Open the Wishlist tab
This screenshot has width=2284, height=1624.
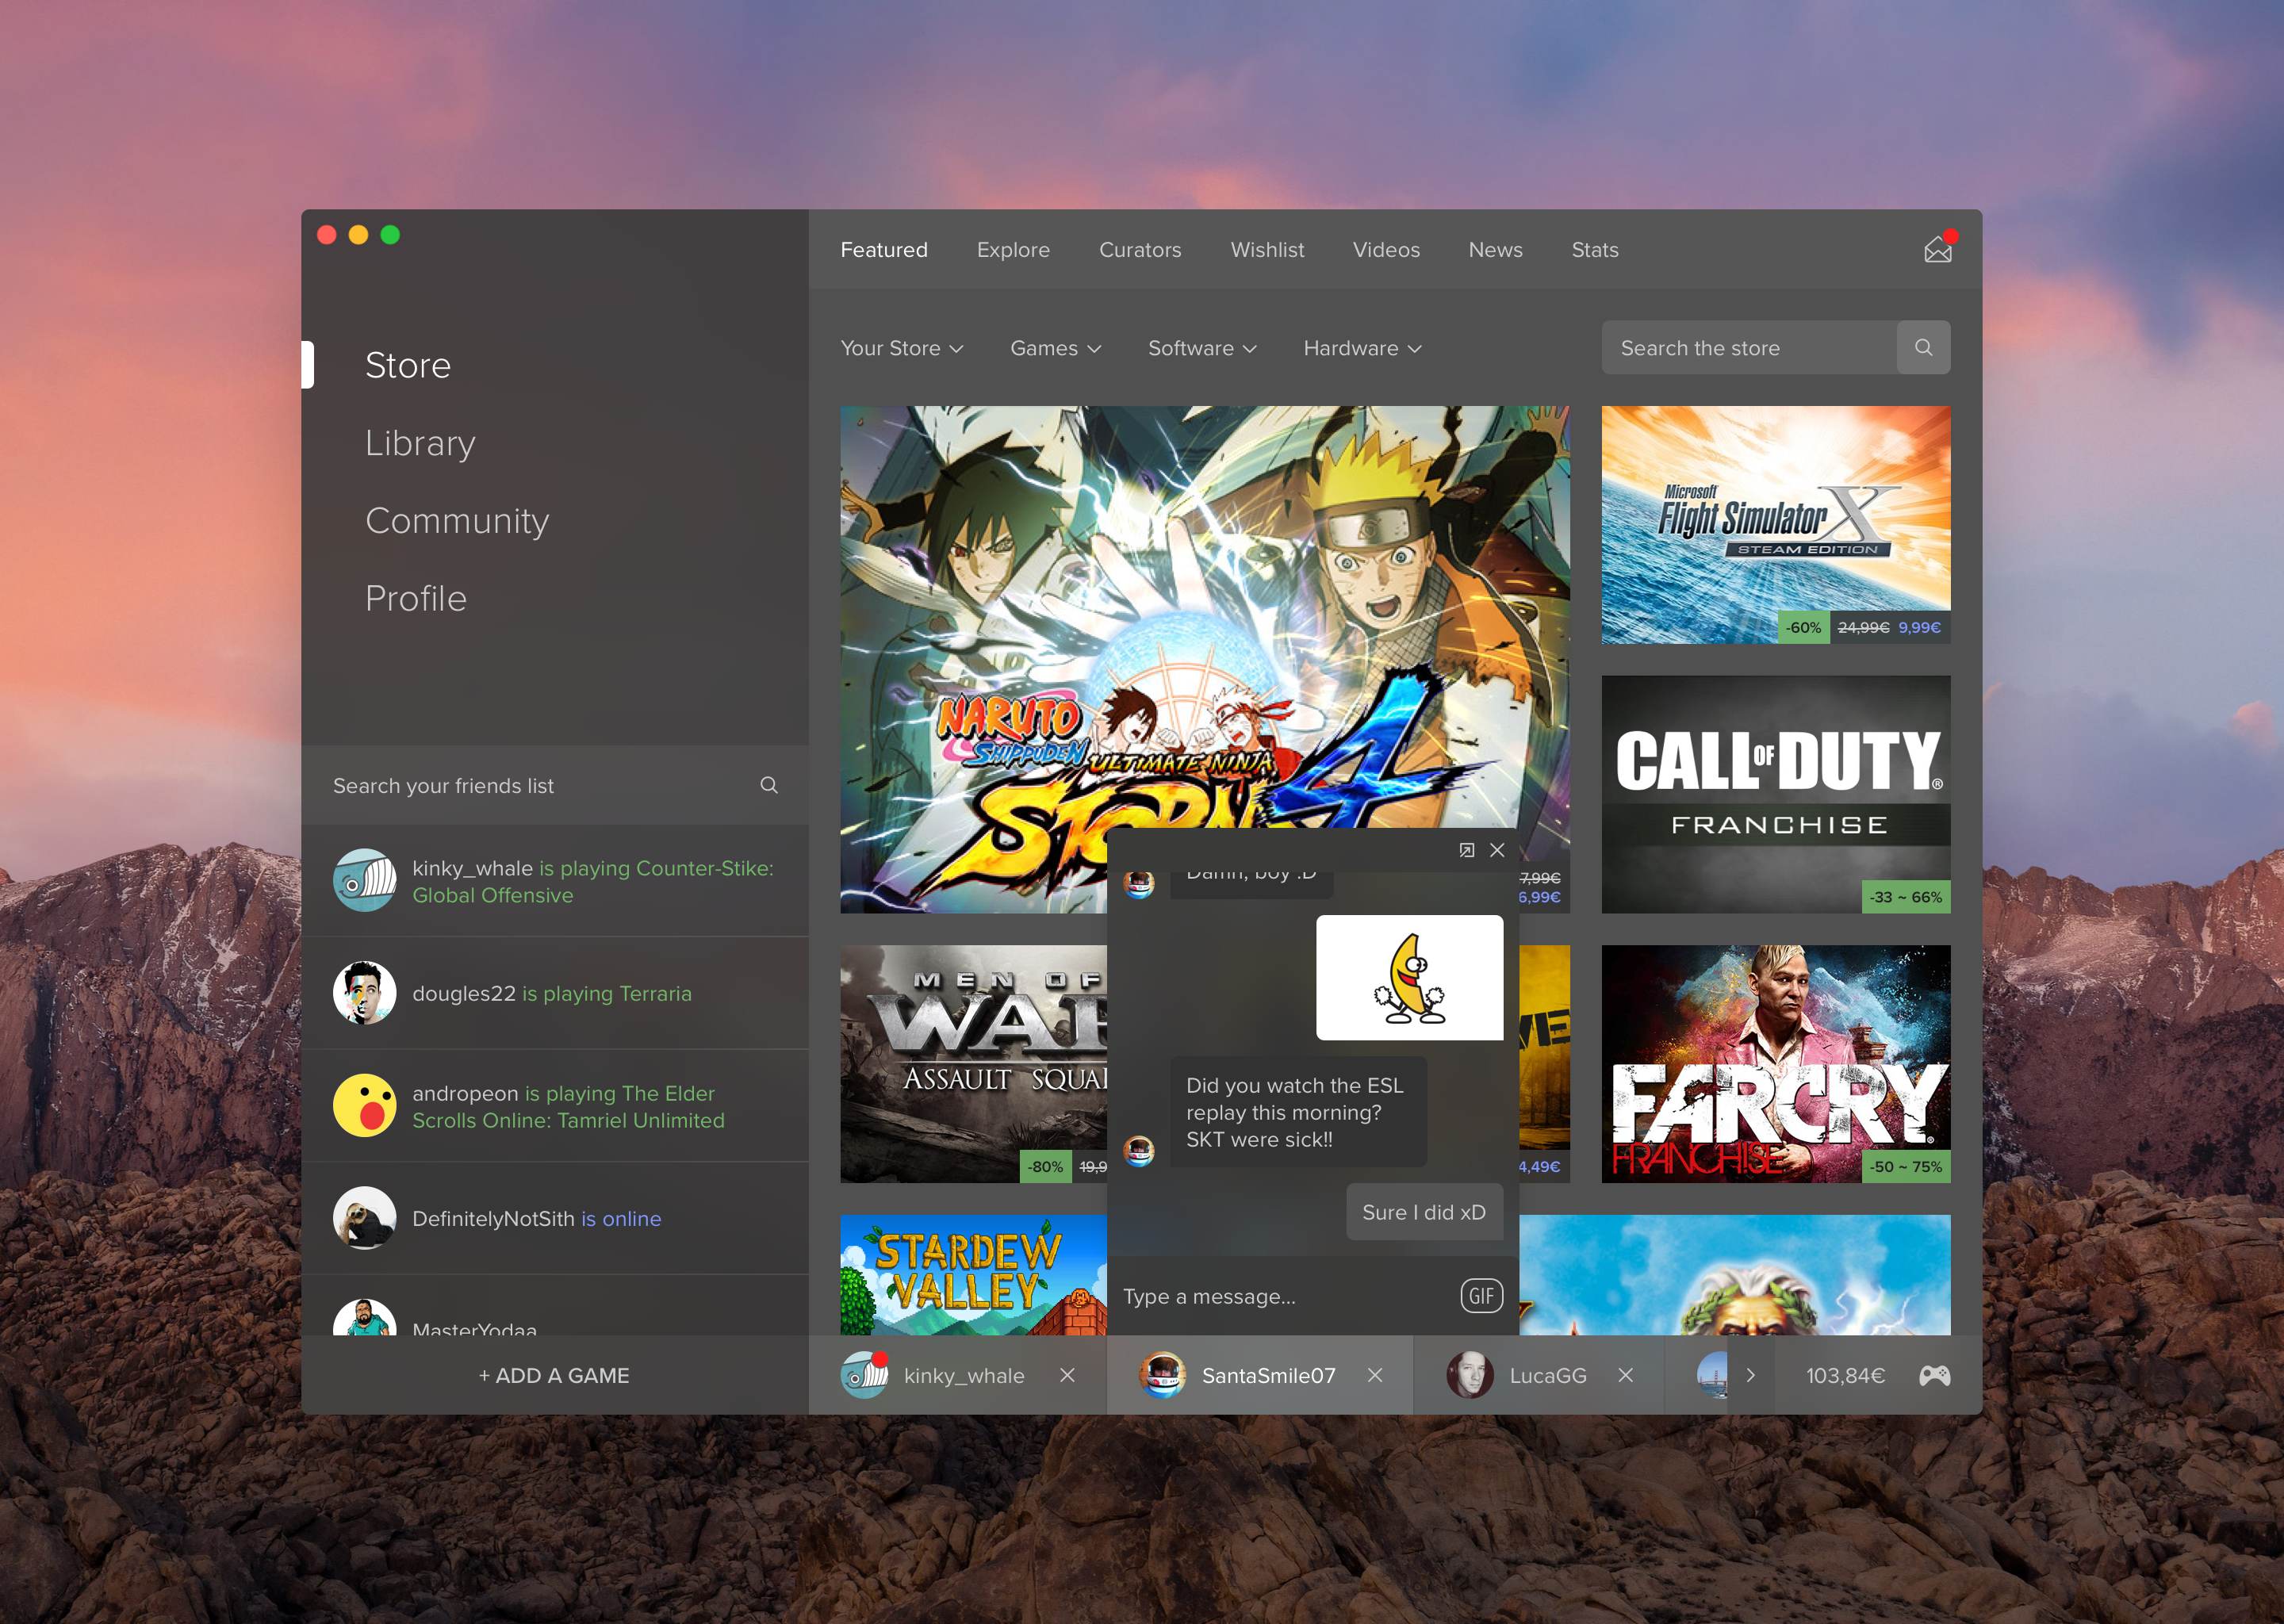1267,249
